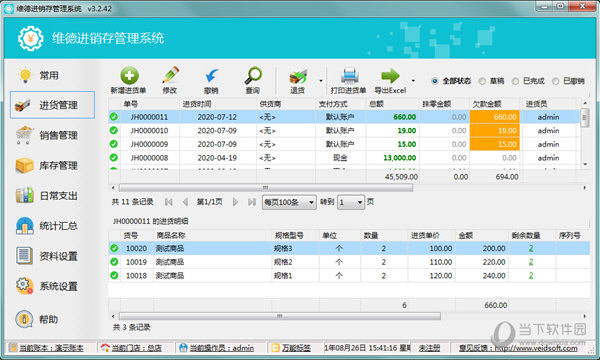Click the 资料设置 document icon
The height and width of the screenshot is (360, 600).
pos(24,256)
